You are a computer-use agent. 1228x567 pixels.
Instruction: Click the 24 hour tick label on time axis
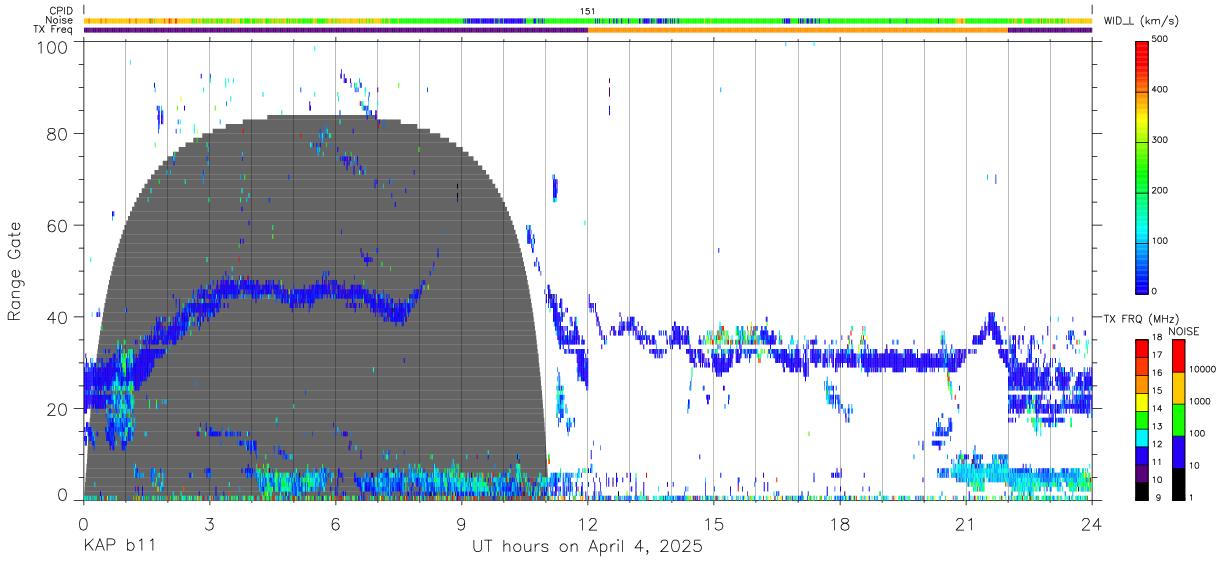[1092, 524]
